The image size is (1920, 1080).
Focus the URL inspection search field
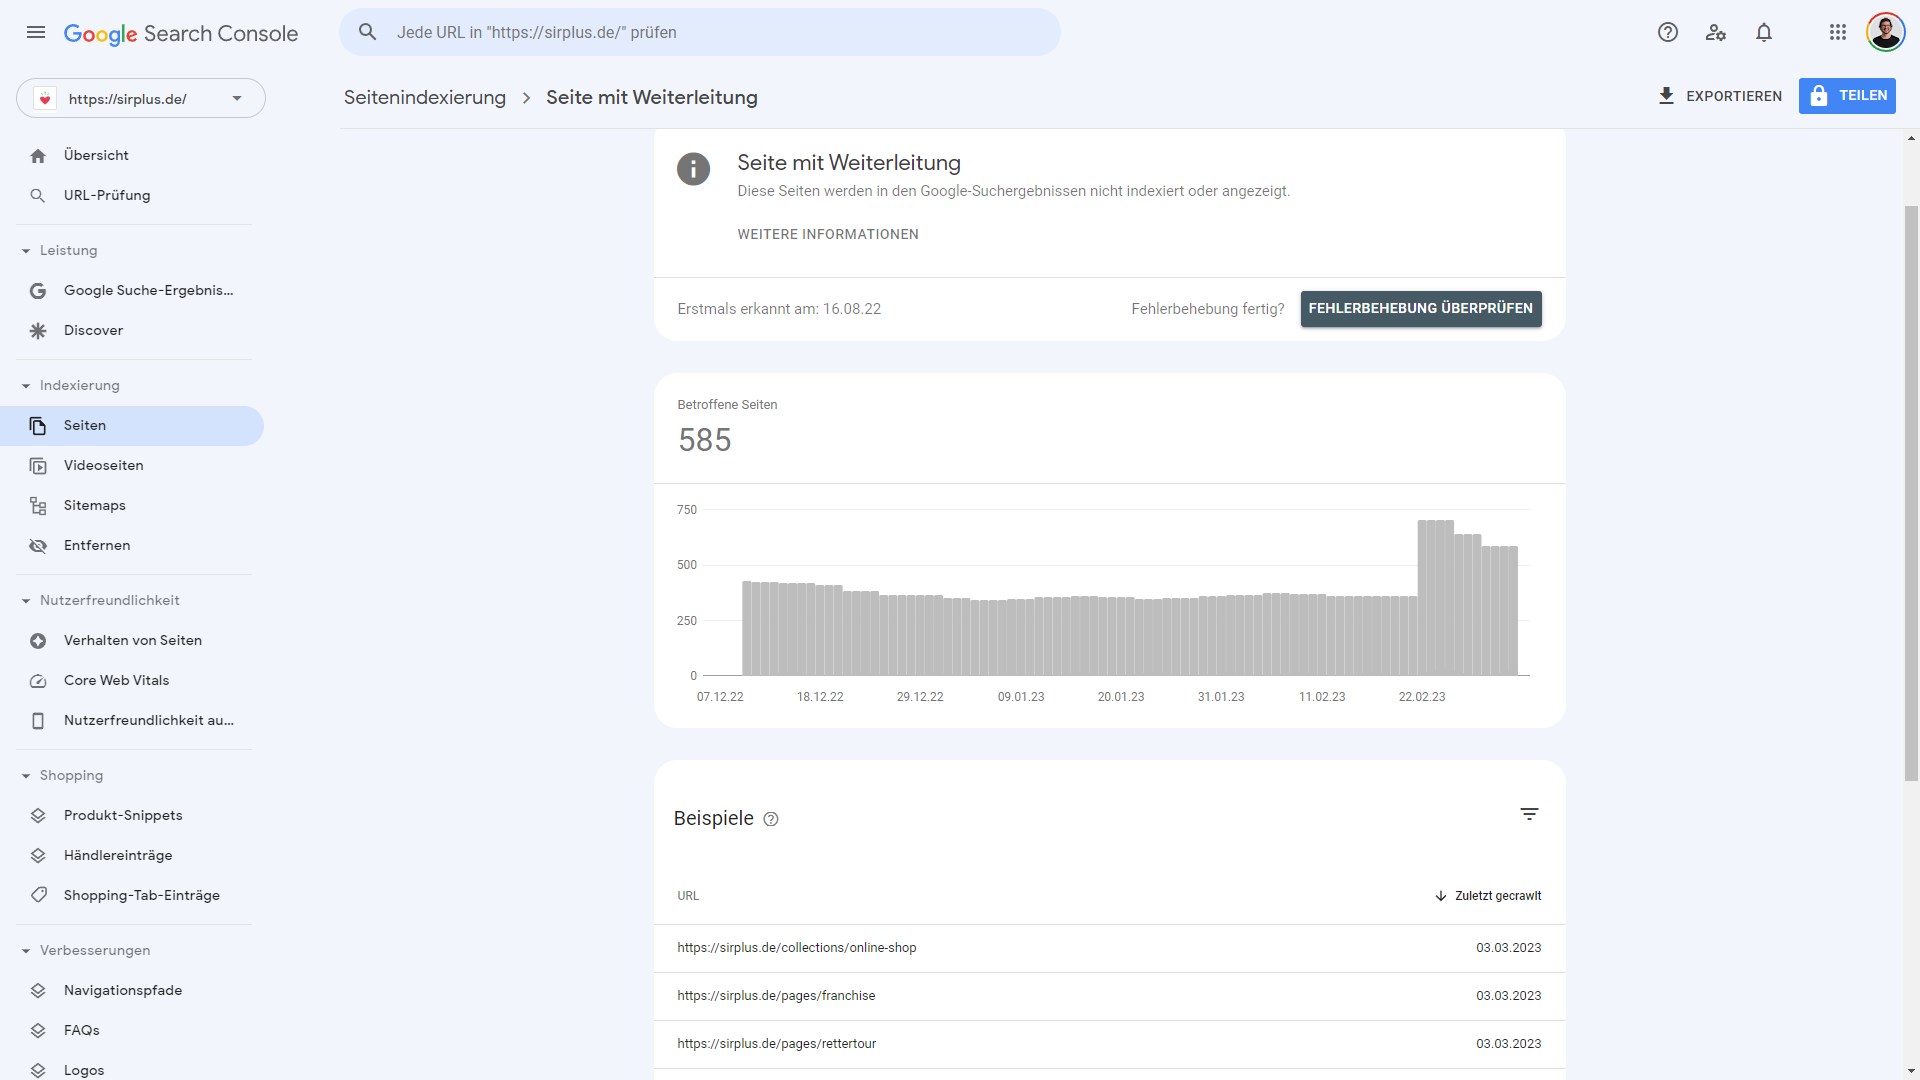tap(700, 32)
